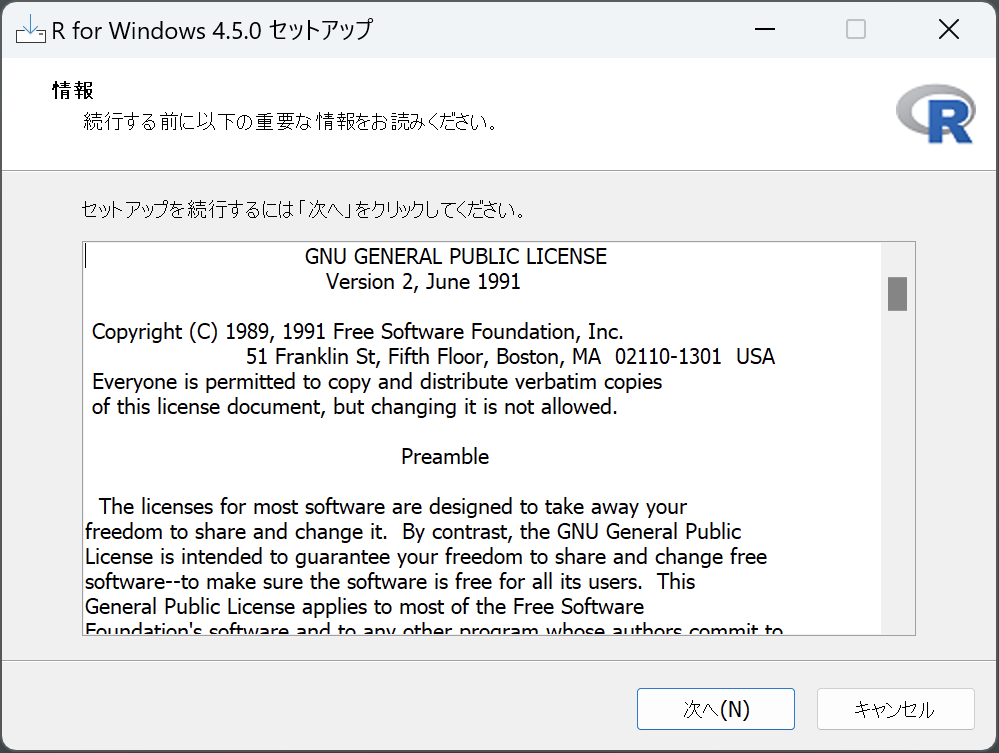
Task: Click the 'of this license document, but changing' line
Action: (355, 406)
